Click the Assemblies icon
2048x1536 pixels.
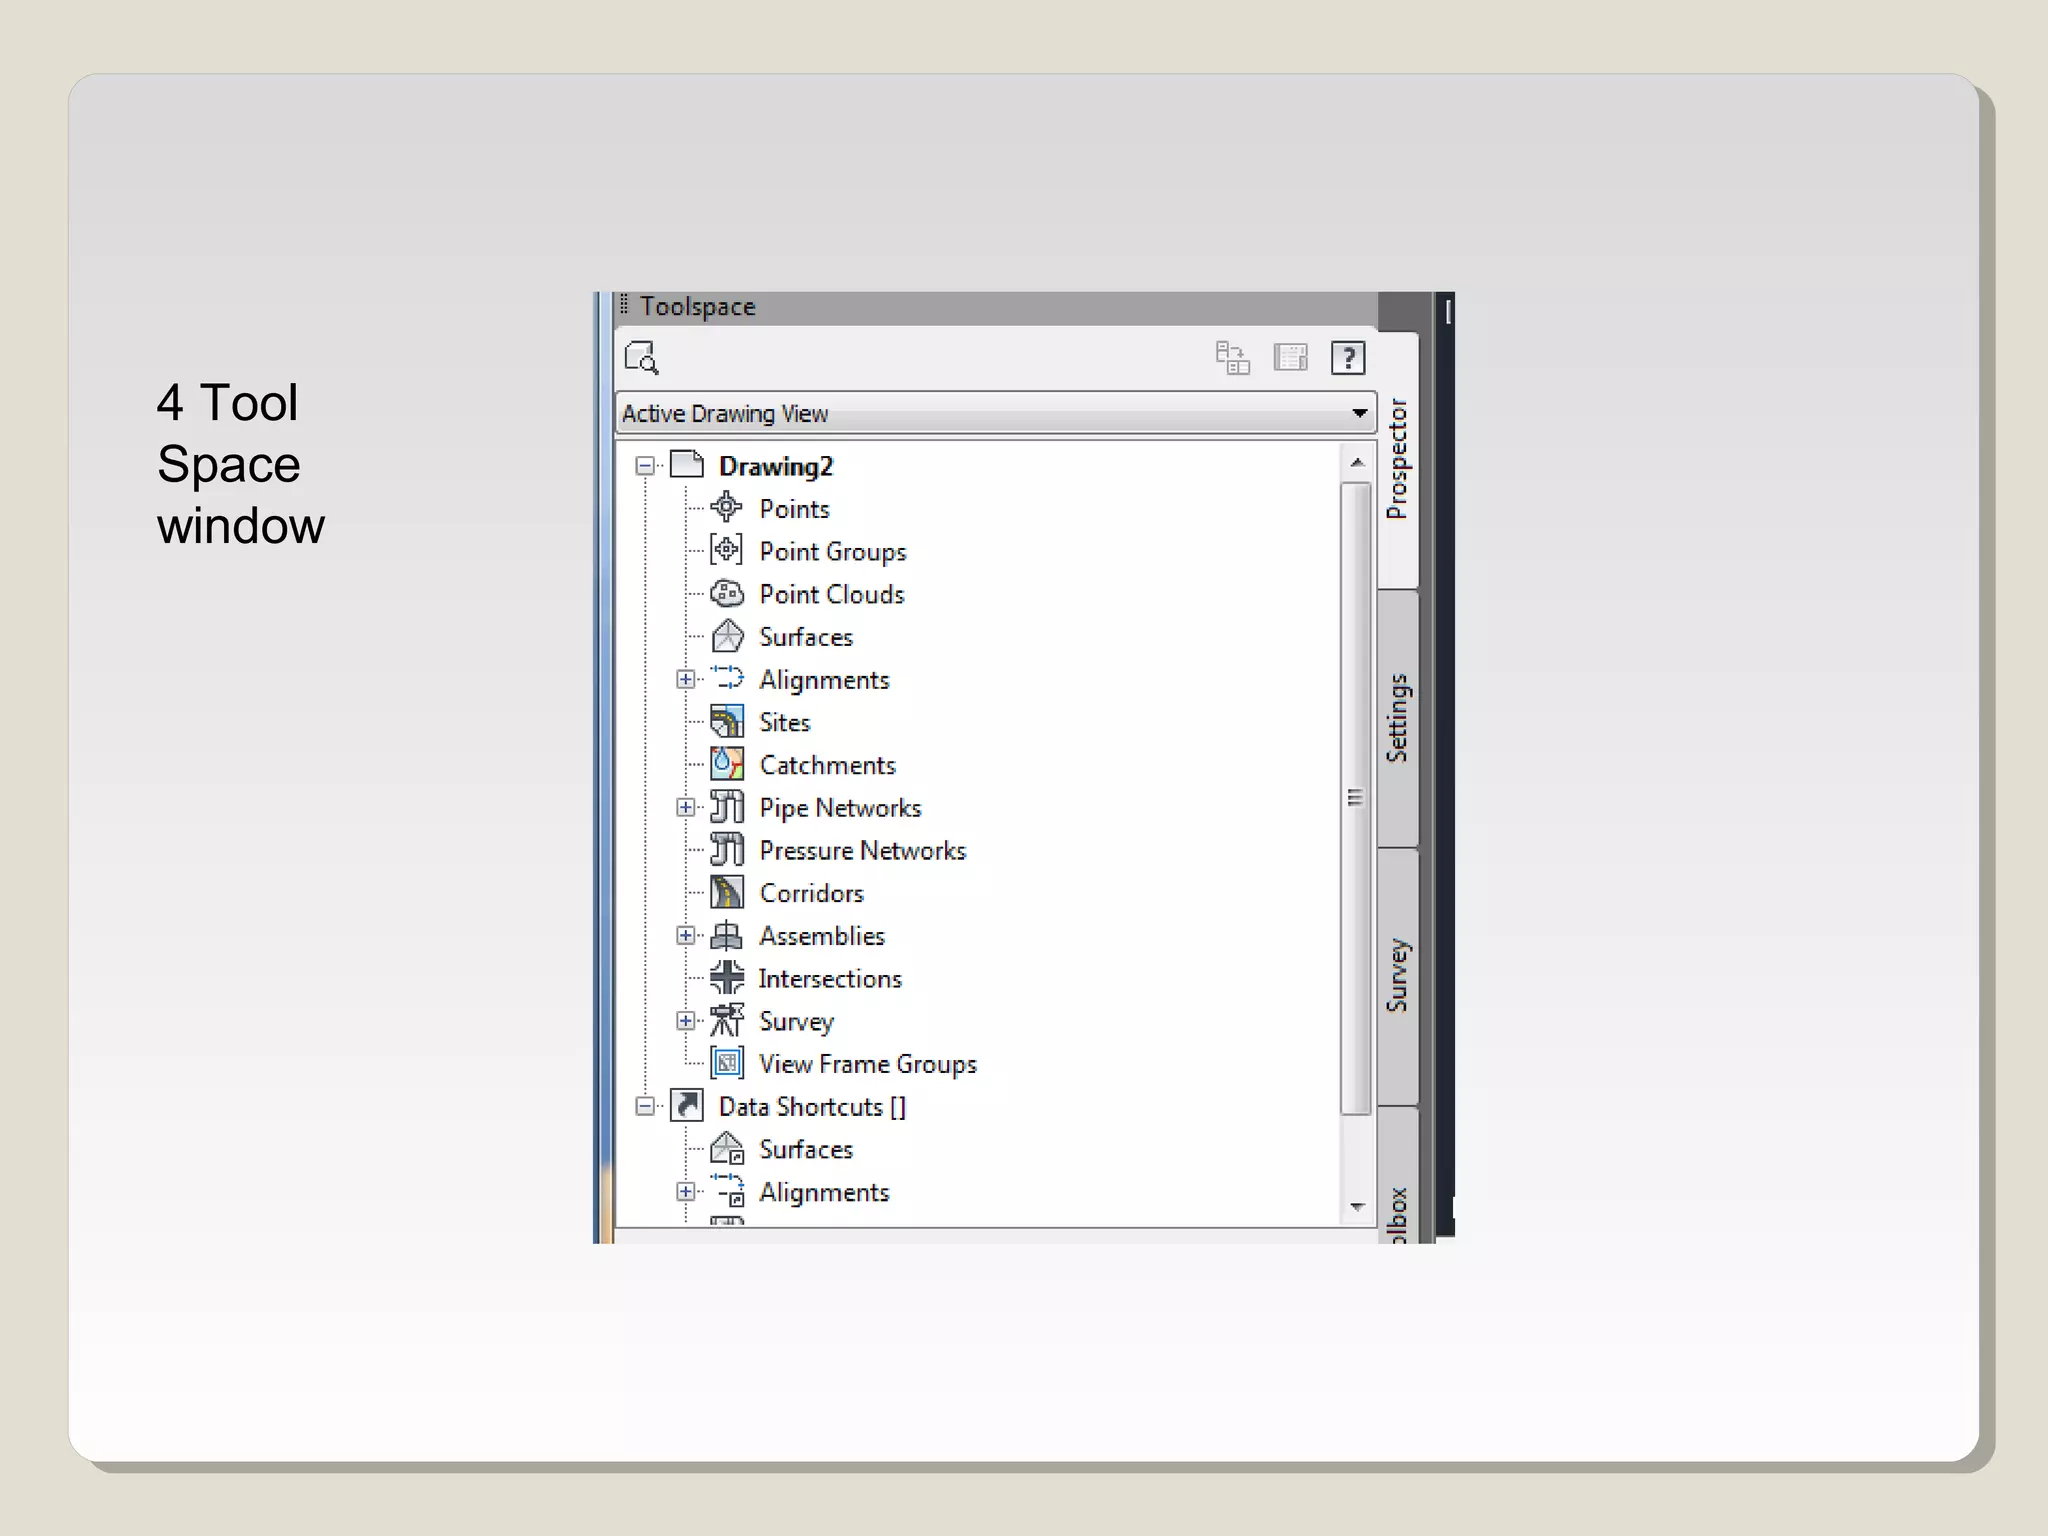pyautogui.click(x=727, y=935)
